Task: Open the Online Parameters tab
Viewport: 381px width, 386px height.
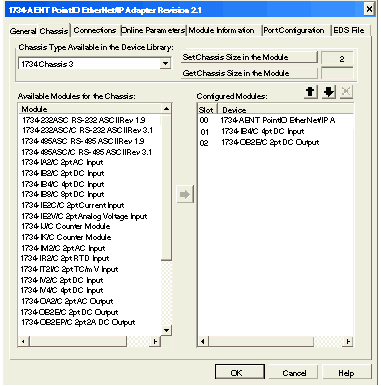Action: (x=153, y=30)
